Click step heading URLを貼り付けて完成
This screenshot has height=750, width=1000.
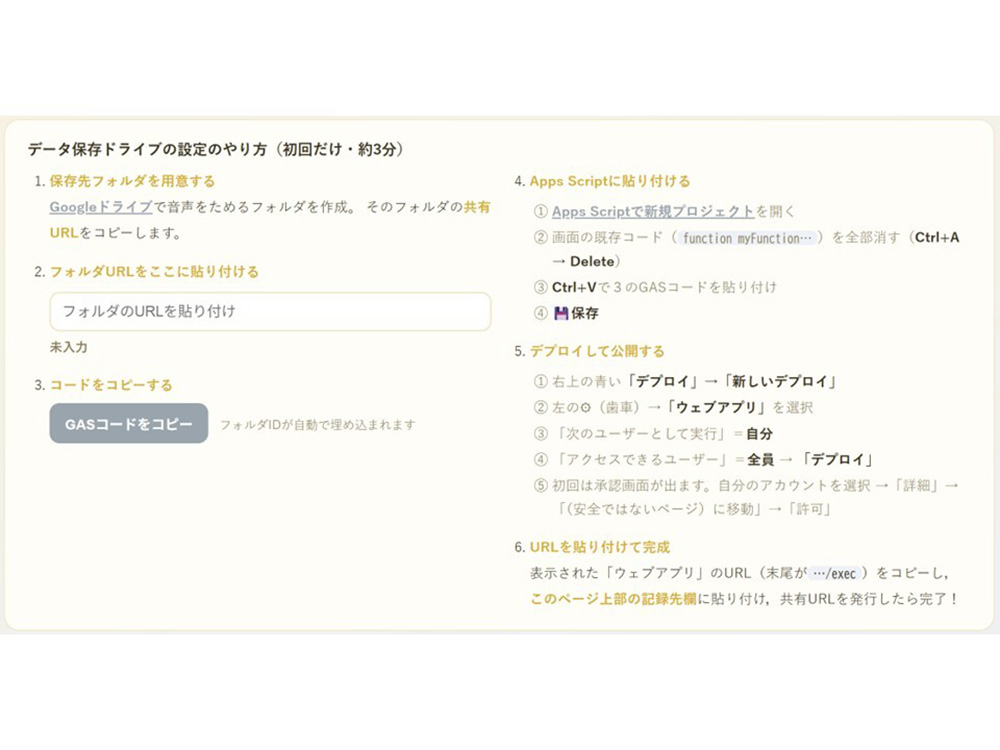point(599,547)
